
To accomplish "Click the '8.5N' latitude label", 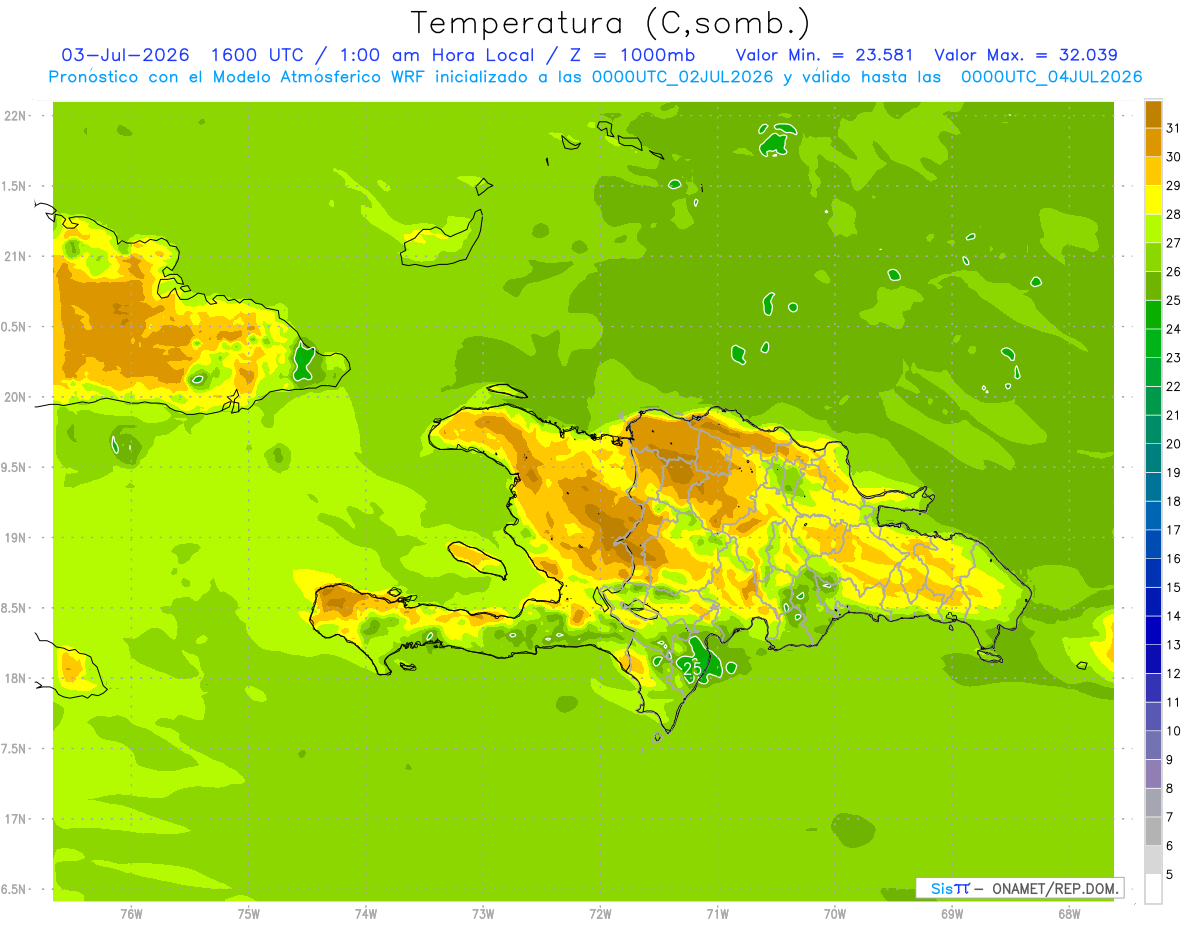I will tap(14, 608).
